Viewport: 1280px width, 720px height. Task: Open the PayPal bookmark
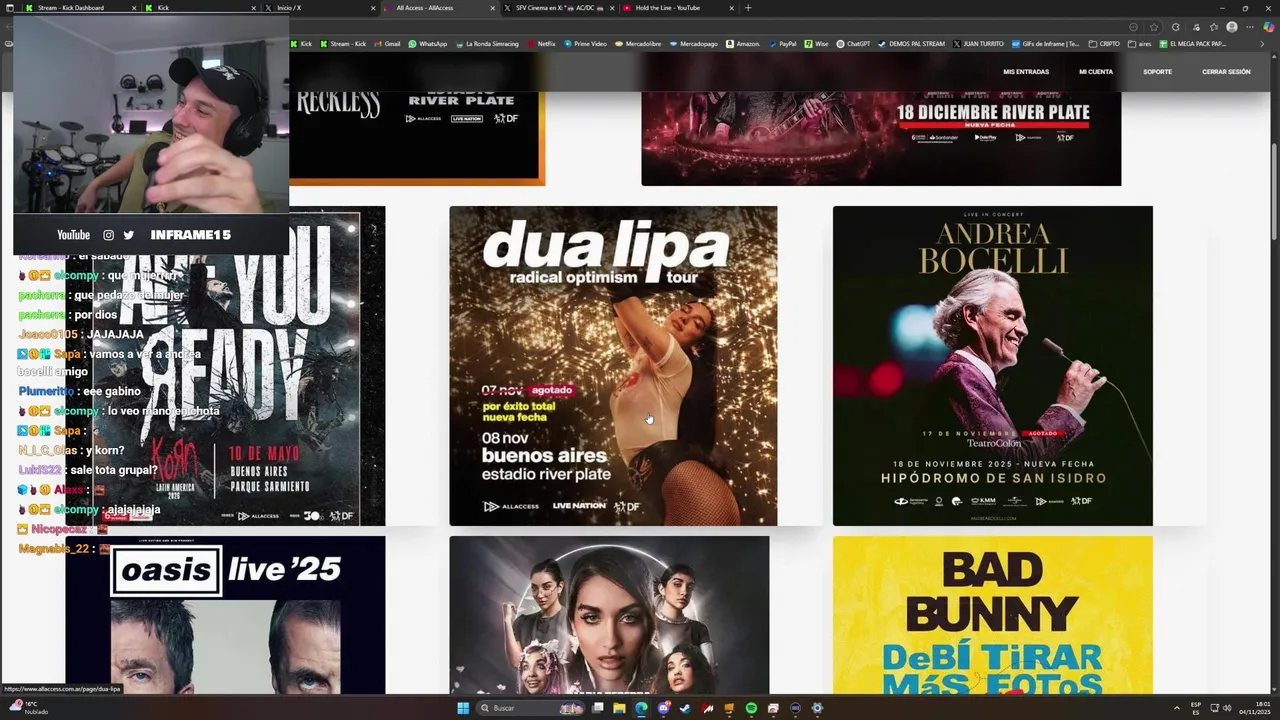[782, 44]
